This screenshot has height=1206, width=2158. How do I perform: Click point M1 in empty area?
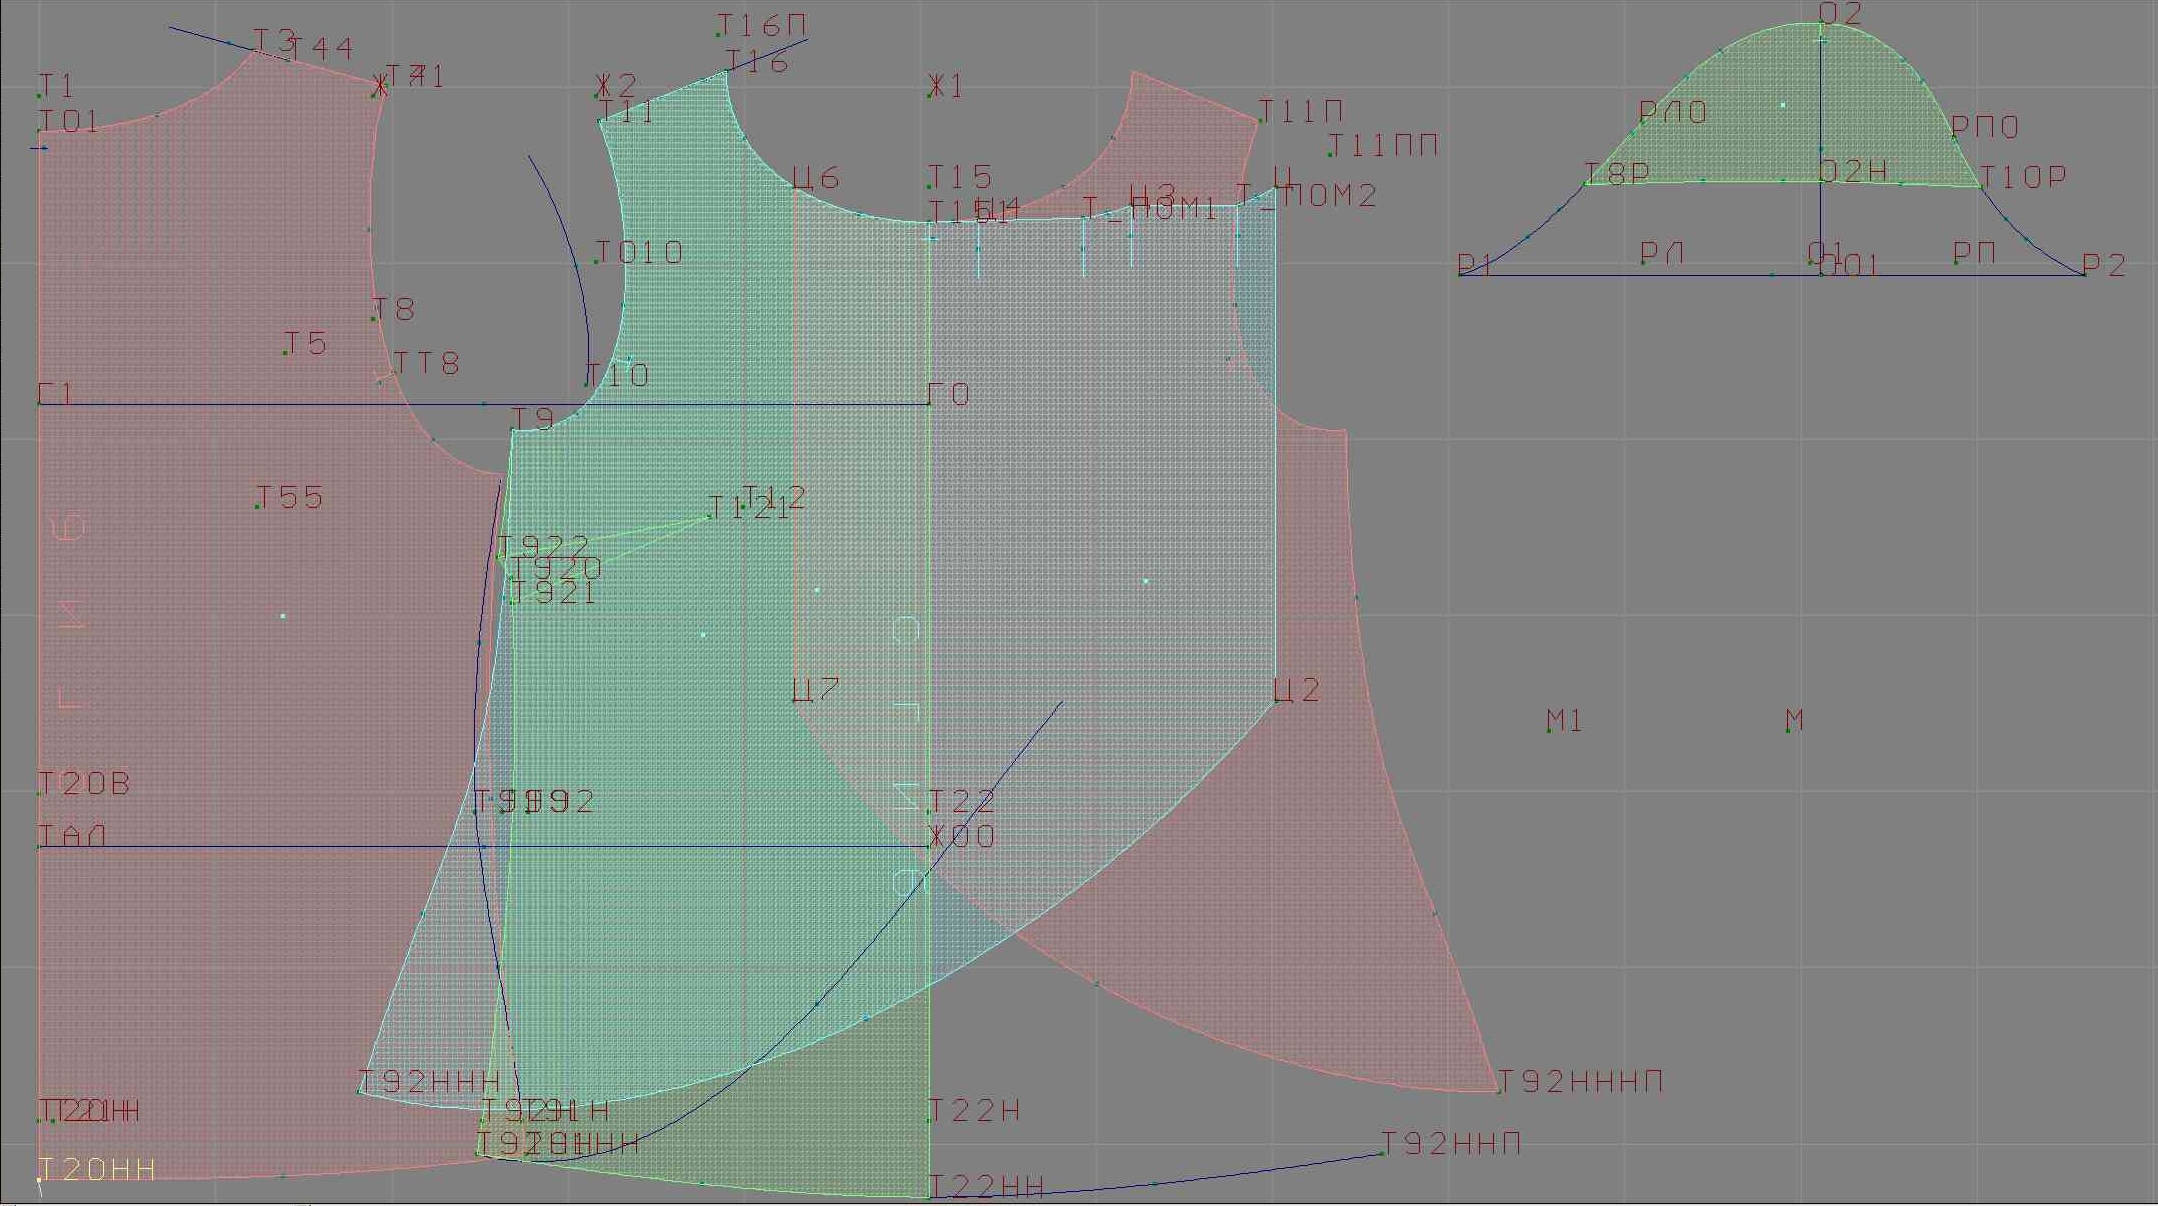1549,730
